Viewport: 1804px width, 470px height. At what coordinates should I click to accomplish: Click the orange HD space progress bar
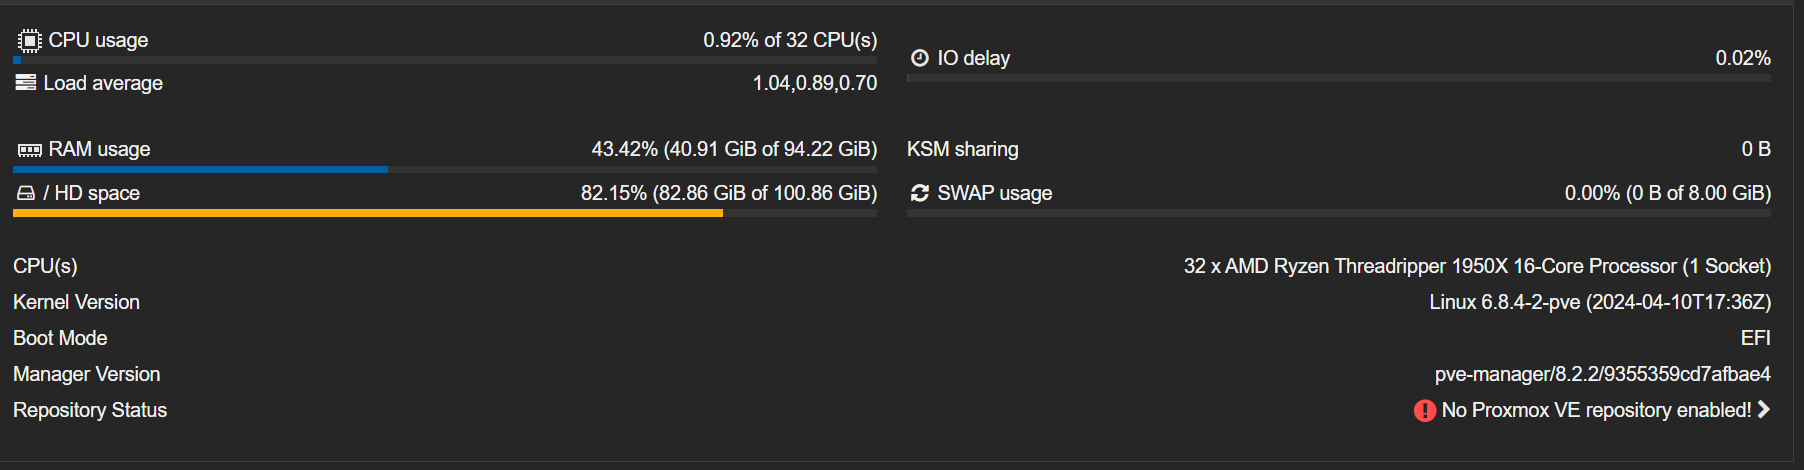445,213
